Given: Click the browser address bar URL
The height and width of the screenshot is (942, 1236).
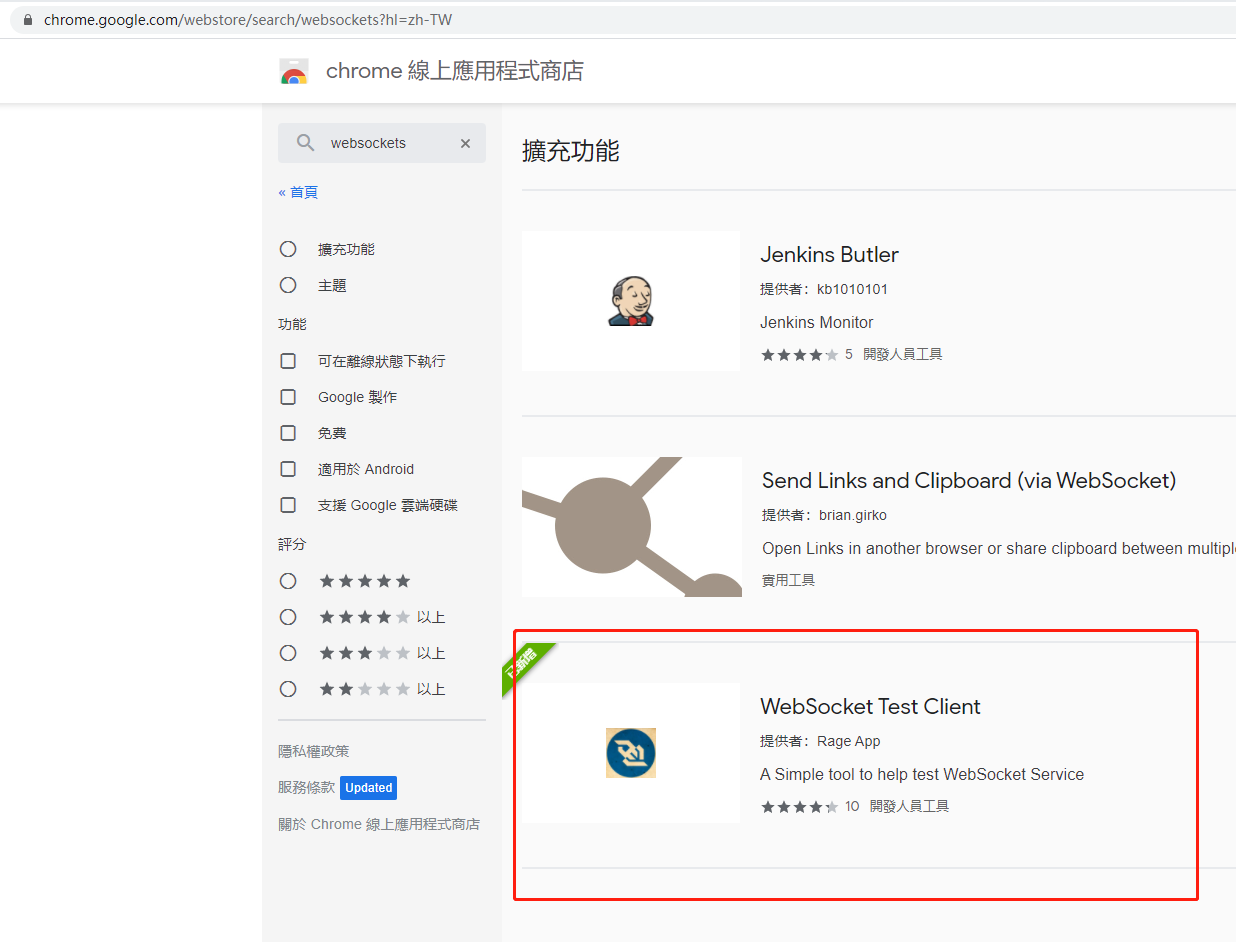Looking at the screenshot, I should (248, 20).
